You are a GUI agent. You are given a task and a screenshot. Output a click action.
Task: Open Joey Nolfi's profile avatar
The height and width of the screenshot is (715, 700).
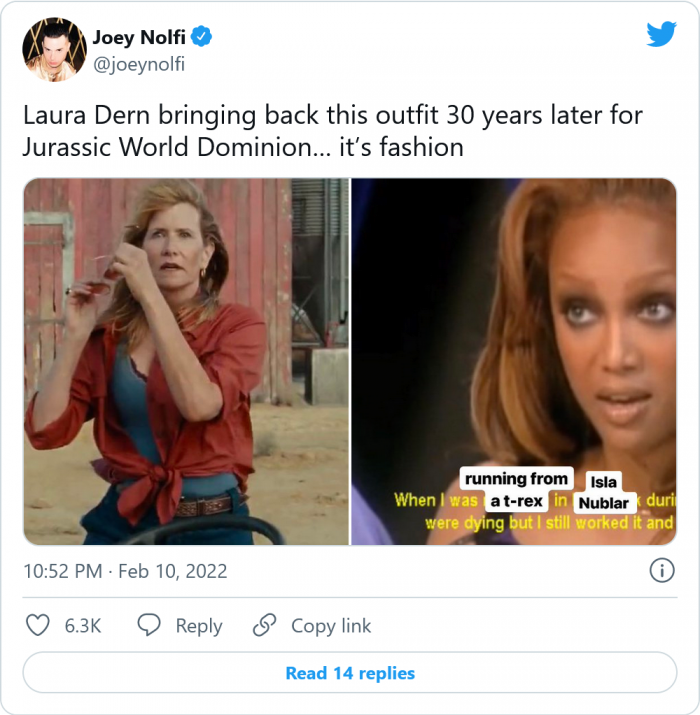[x=54, y=49]
